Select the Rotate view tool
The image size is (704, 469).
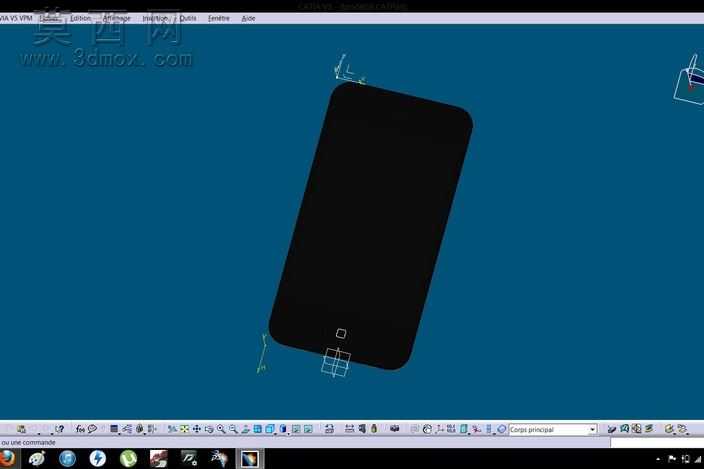pos(209,429)
